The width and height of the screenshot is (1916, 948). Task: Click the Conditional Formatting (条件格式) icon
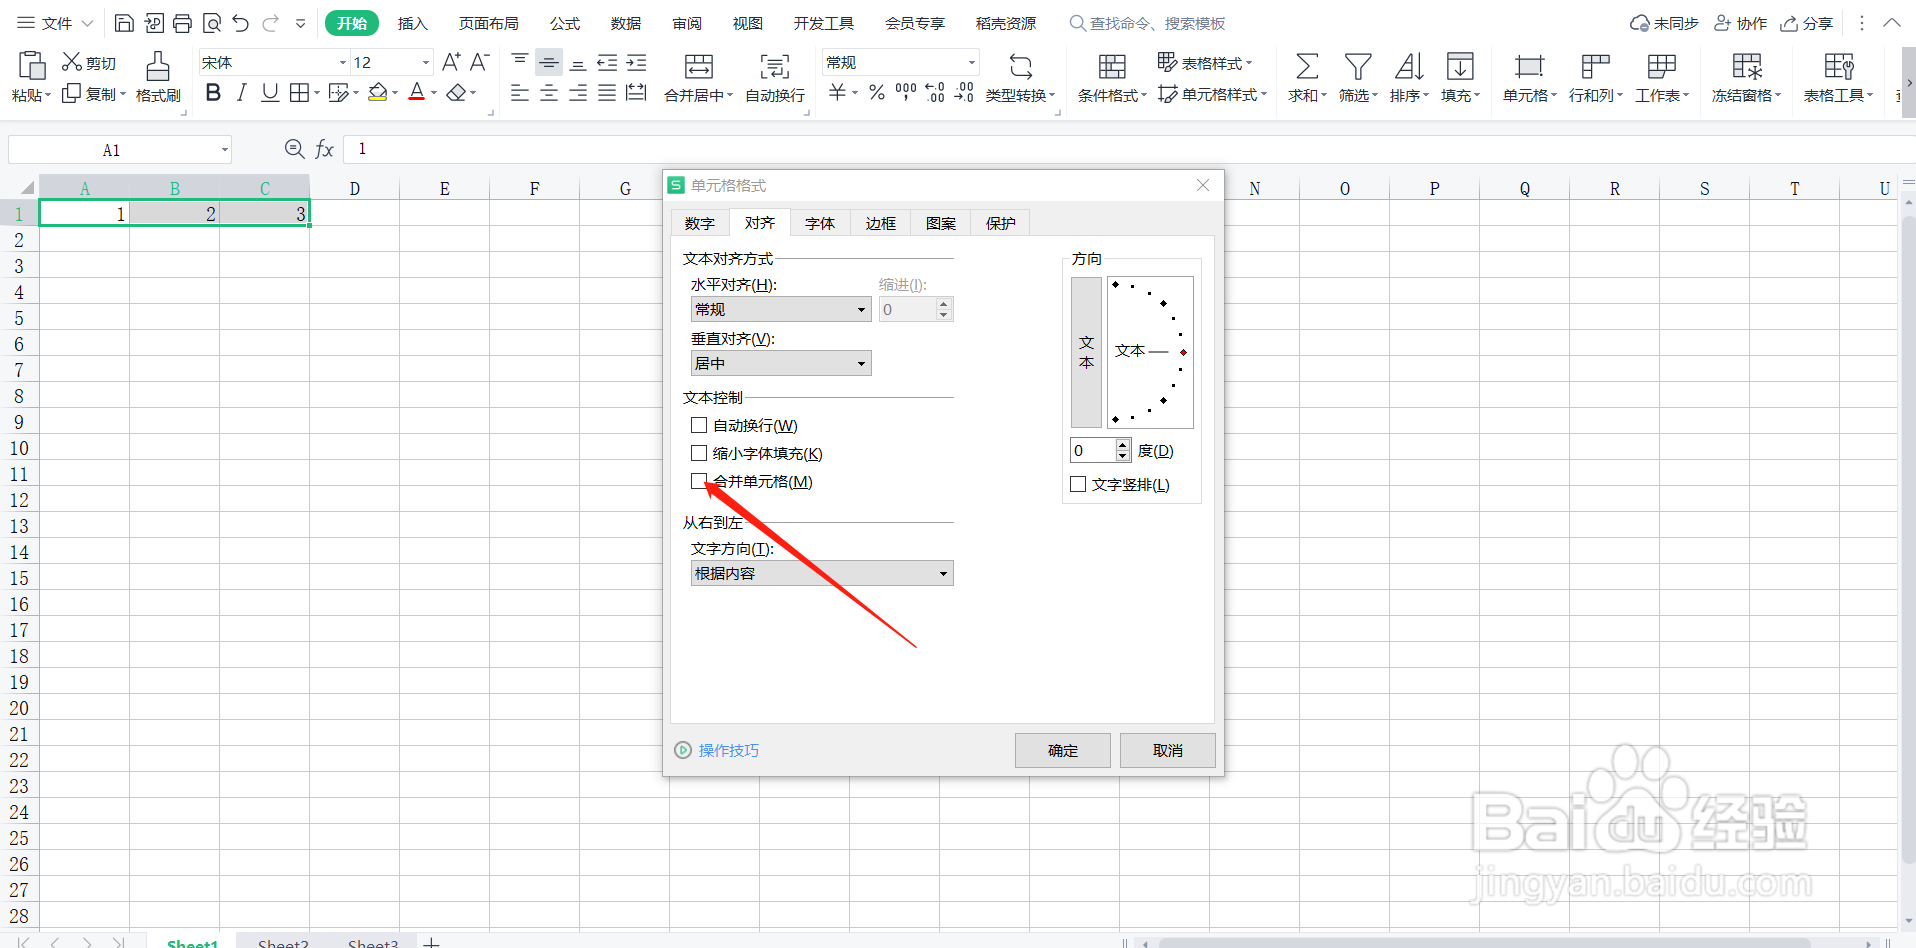1112,67
